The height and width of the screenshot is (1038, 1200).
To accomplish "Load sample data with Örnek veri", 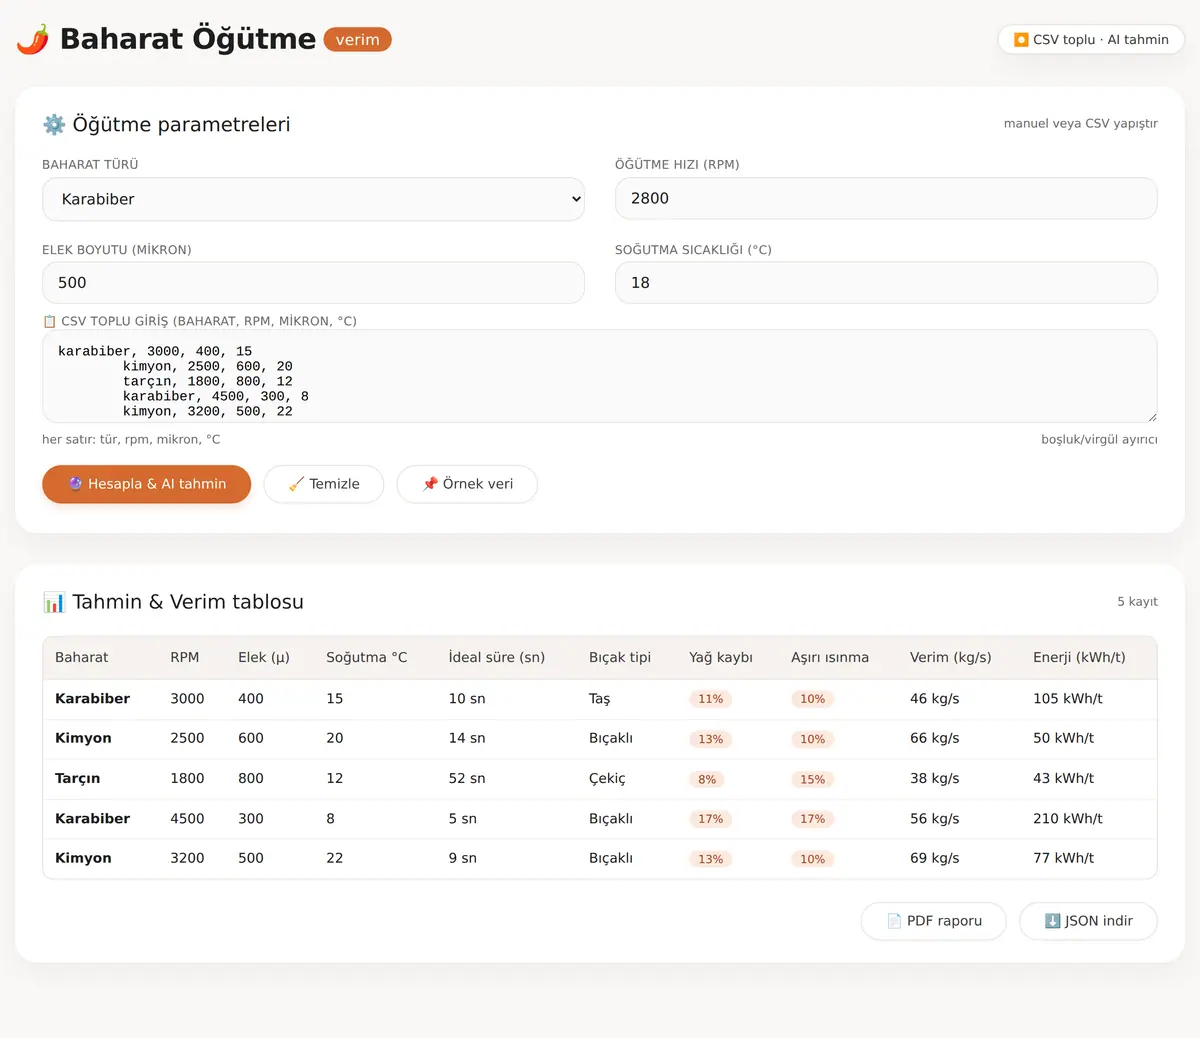I will coord(467,484).
